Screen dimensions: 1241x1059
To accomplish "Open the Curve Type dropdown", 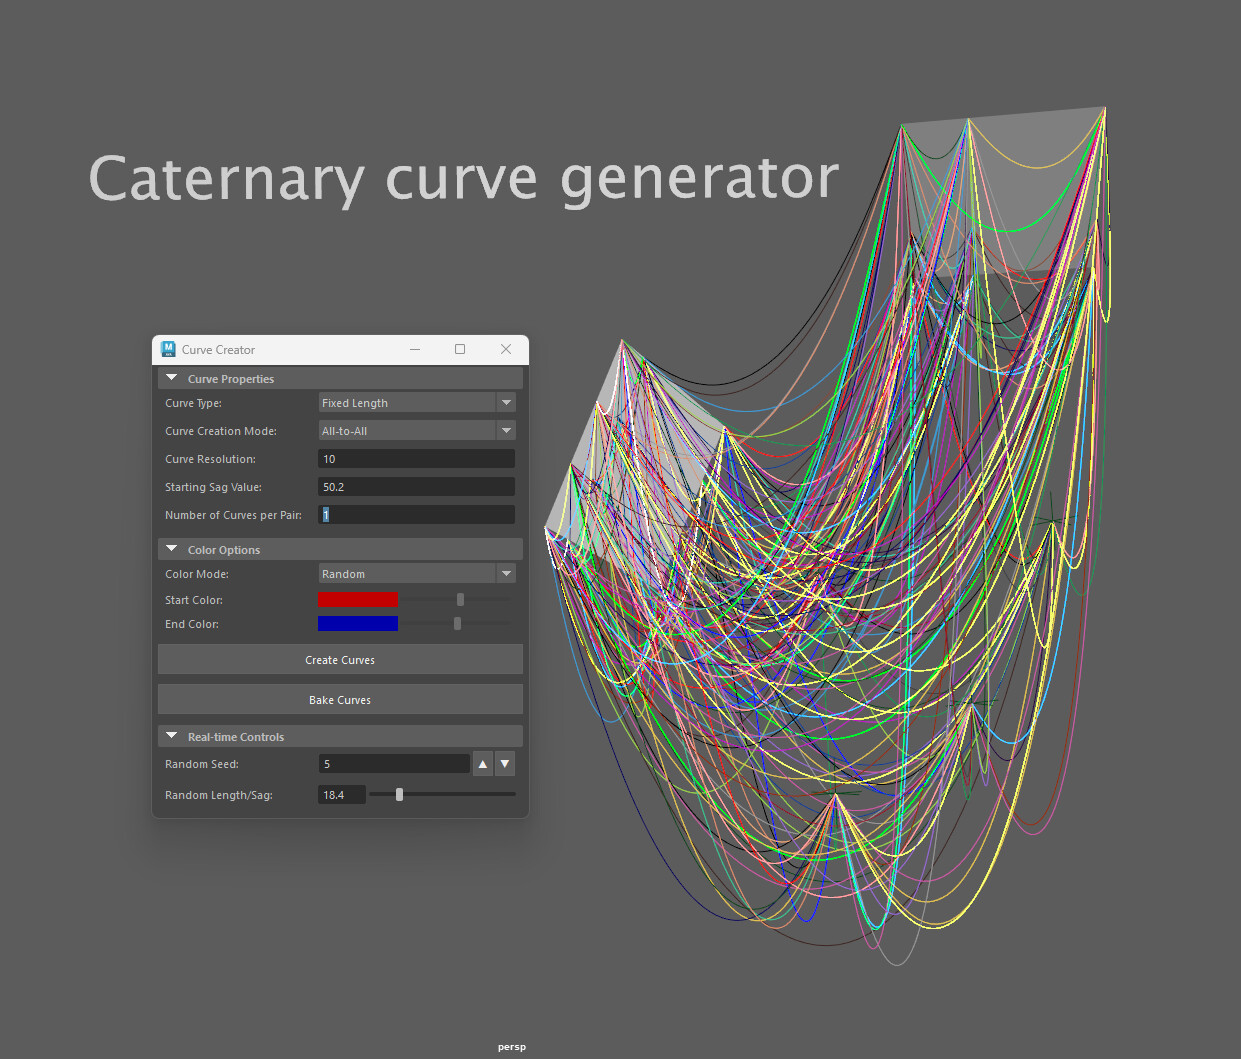I will (506, 402).
